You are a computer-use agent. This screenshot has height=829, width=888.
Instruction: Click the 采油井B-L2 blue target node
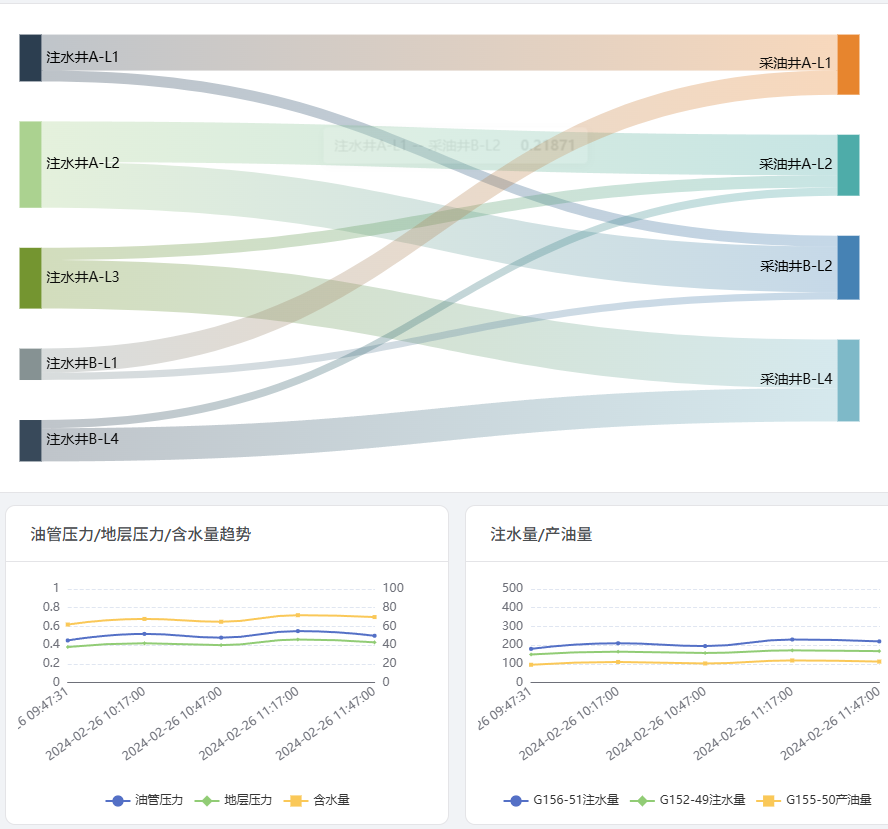(x=848, y=267)
